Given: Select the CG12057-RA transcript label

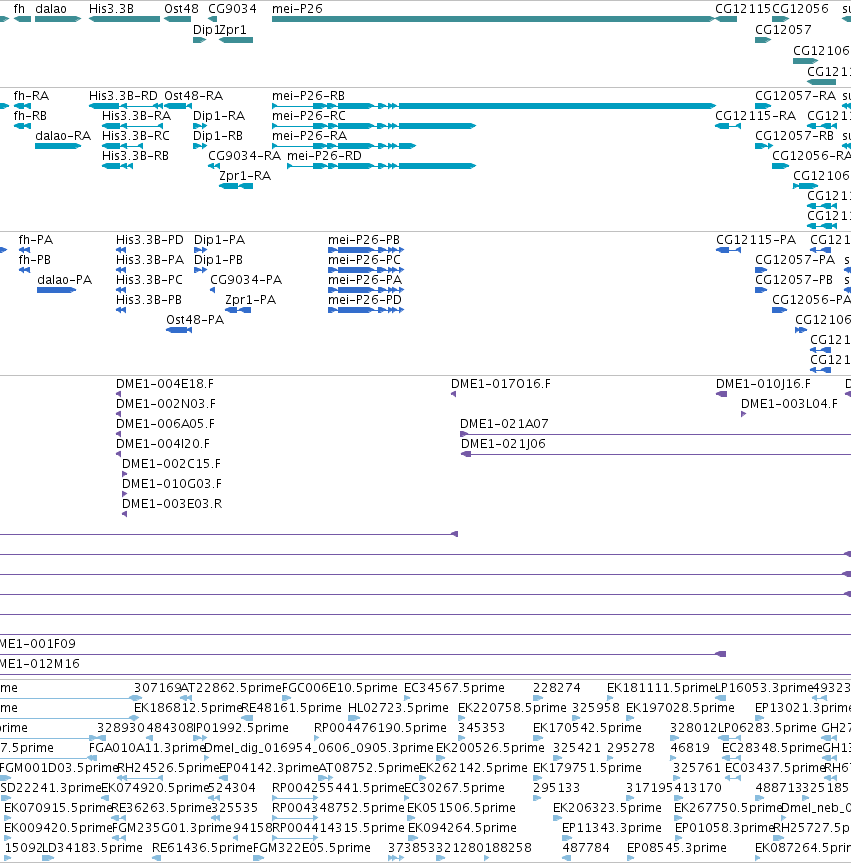Looking at the screenshot, I should pyautogui.click(x=795, y=96).
